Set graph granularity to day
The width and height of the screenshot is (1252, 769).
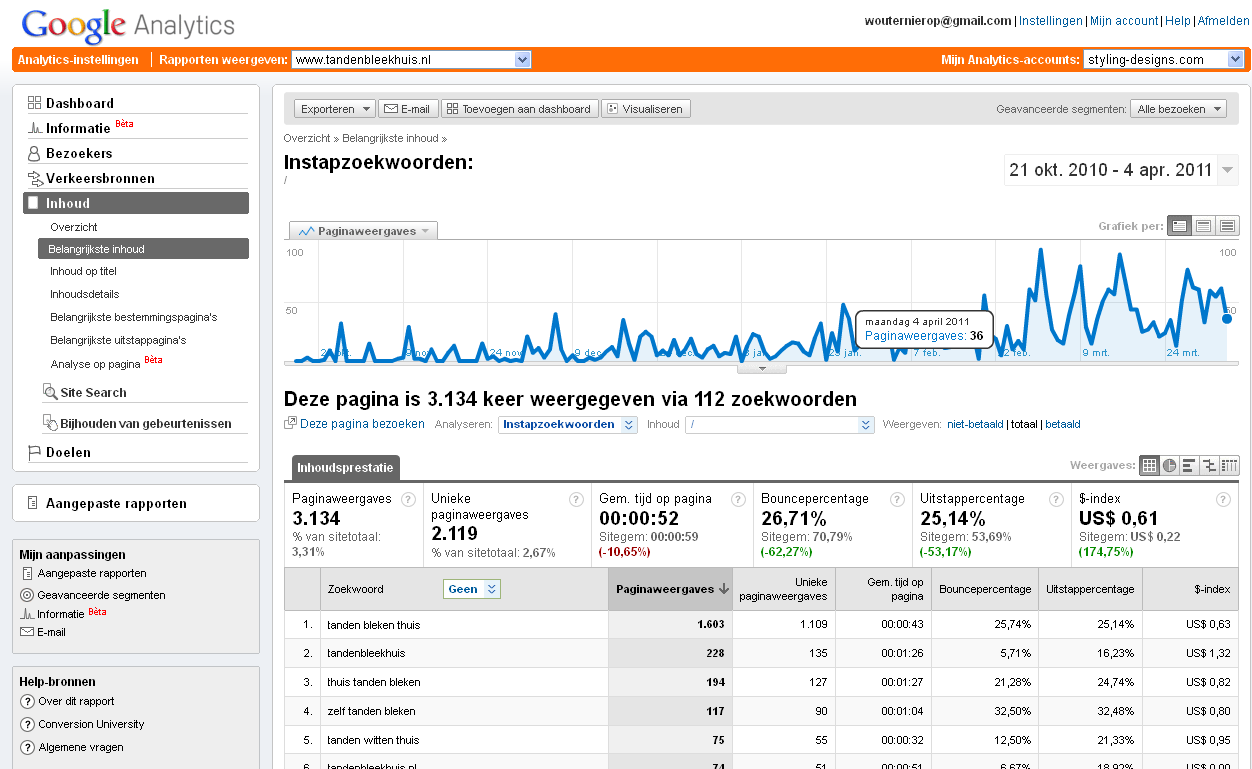[x=1180, y=226]
